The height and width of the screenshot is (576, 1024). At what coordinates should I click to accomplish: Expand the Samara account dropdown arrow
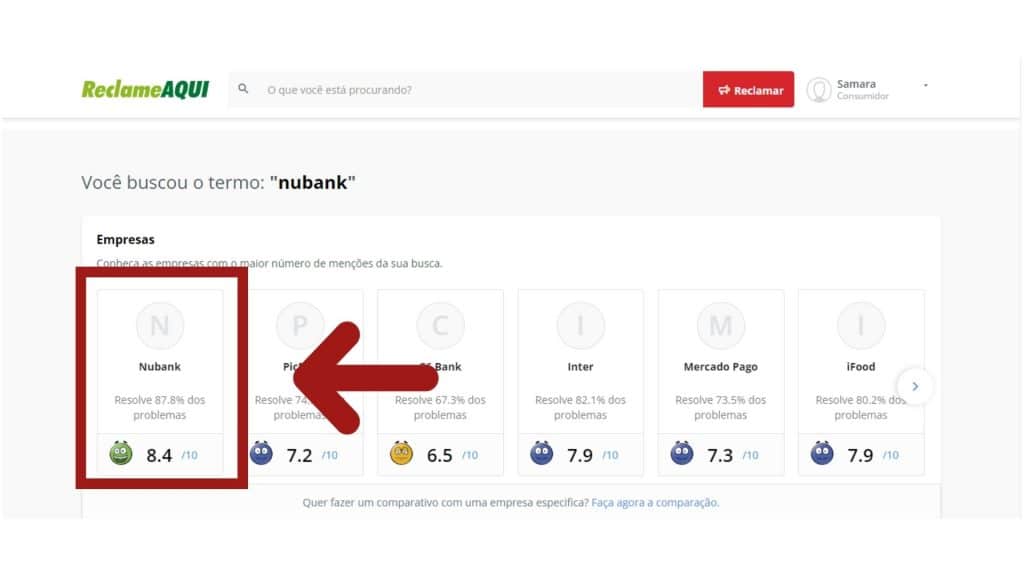[925, 85]
